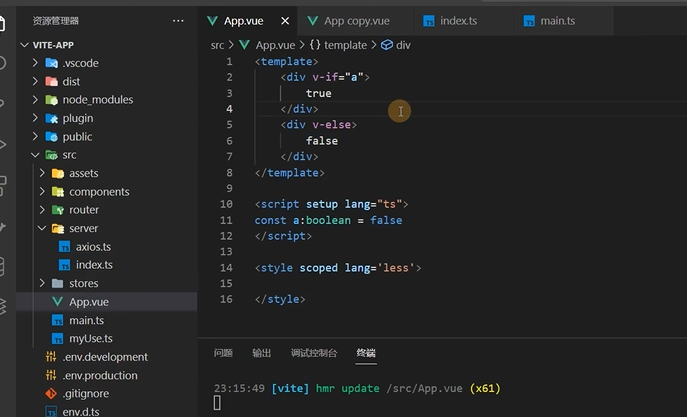Open the 输出 output panel tab
The width and height of the screenshot is (687, 417).
(262, 353)
